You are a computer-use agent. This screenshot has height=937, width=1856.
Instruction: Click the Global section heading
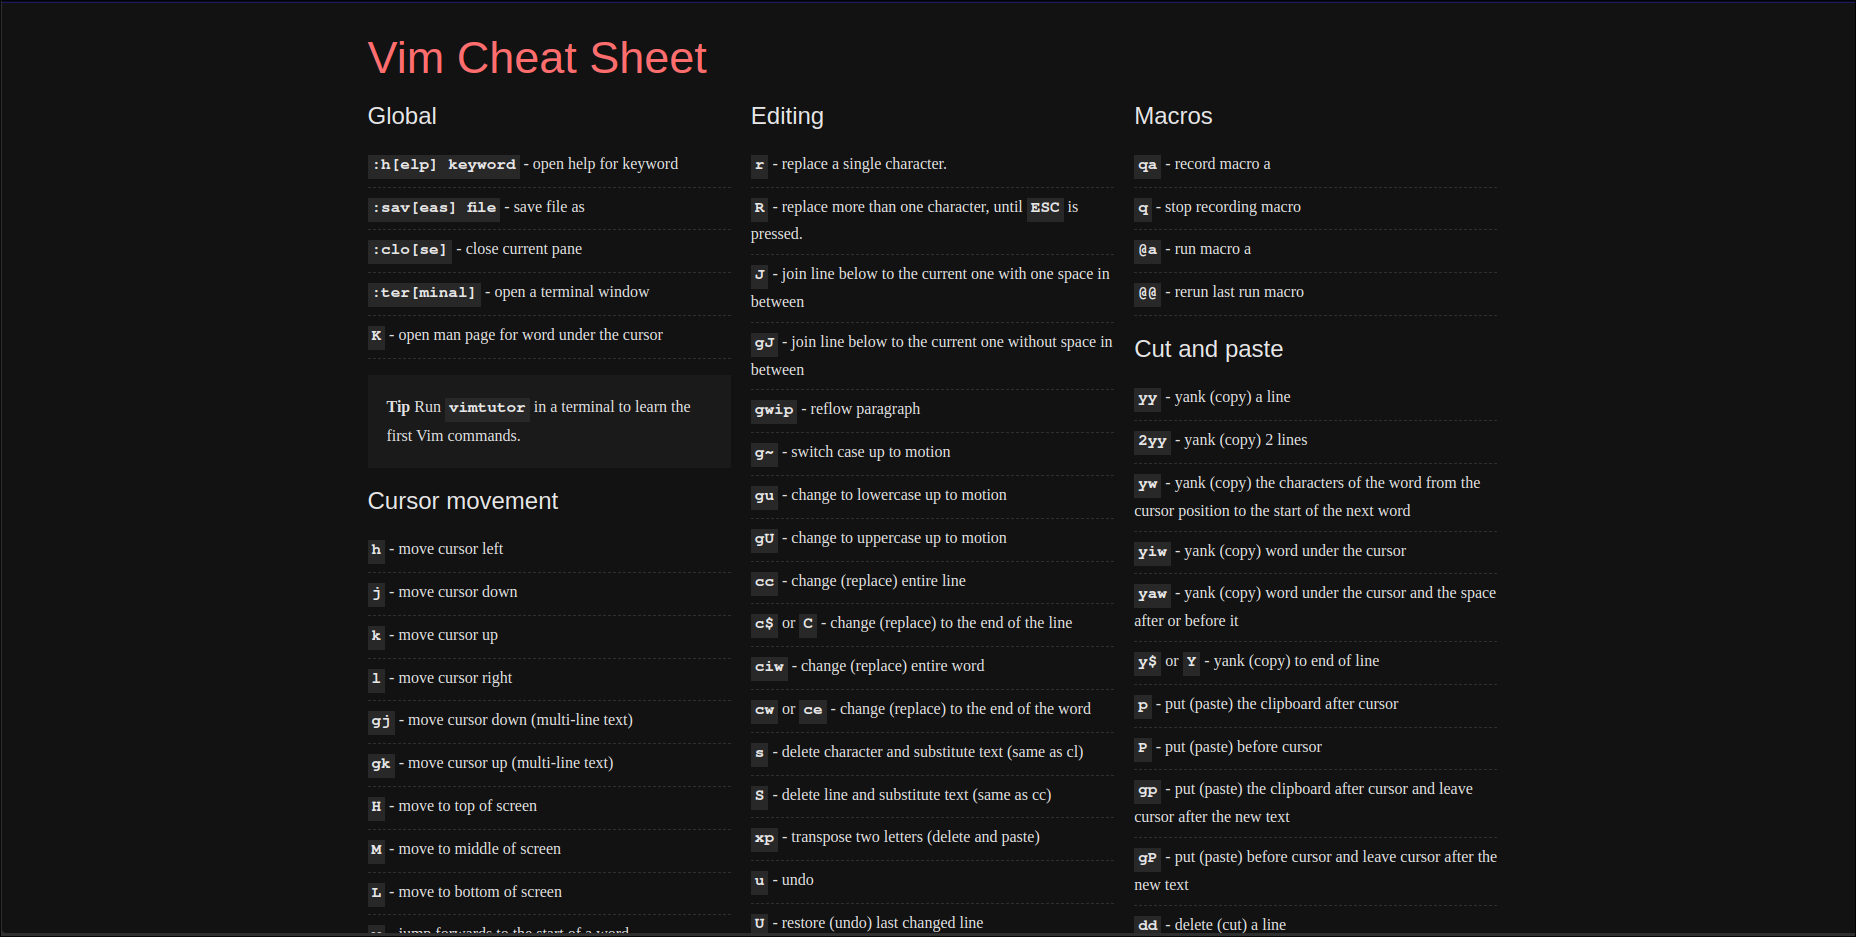[x=402, y=116]
